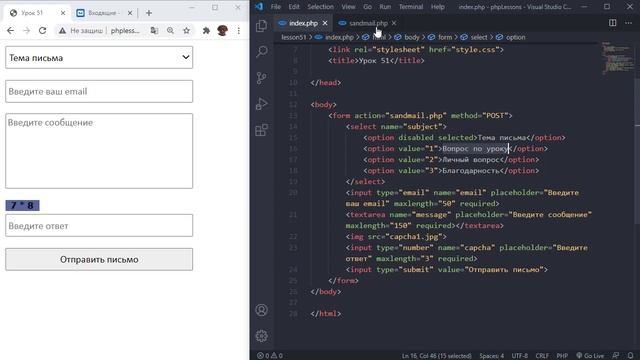Click the Введите ответ captcha field

click(x=99, y=225)
